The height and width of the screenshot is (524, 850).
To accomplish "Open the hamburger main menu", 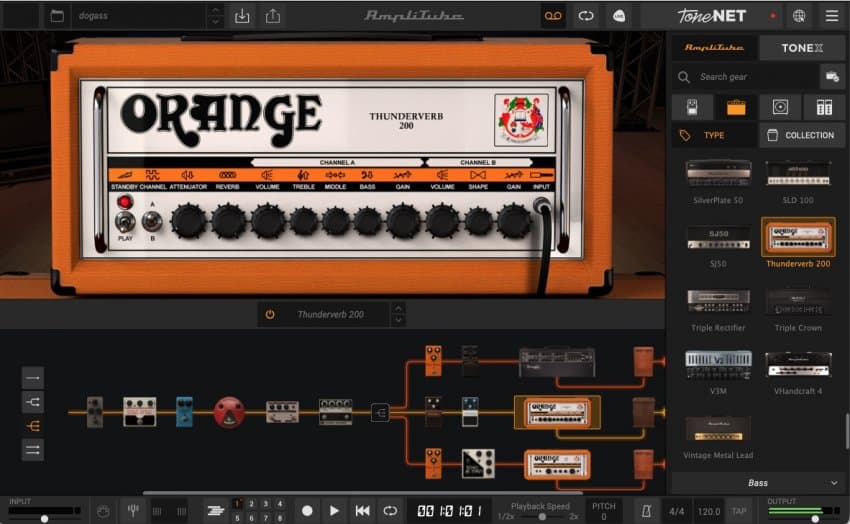I will pos(831,16).
